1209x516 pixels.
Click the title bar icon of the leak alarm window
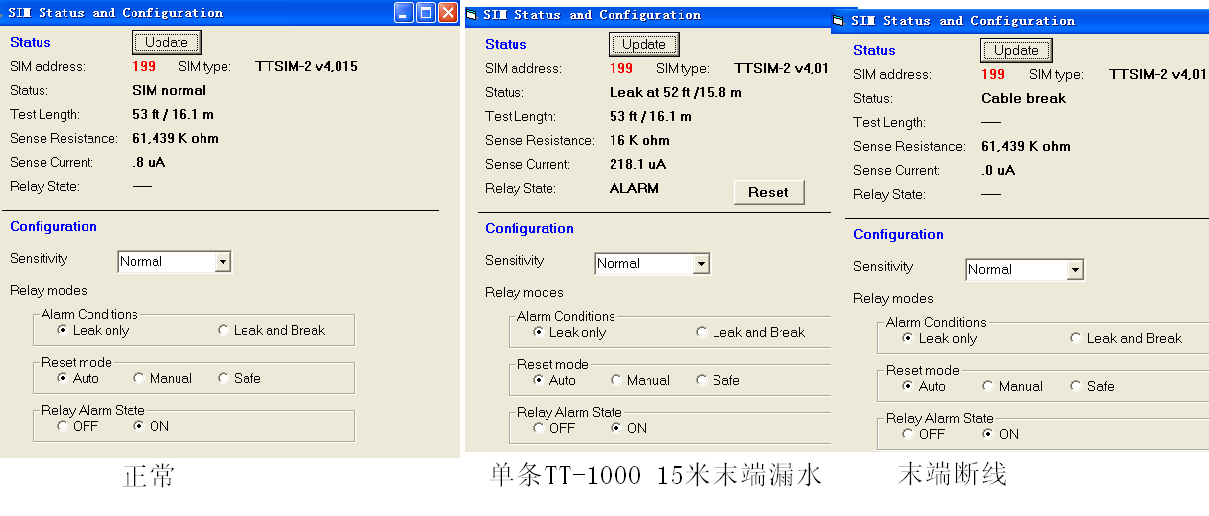pyautogui.click(x=473, y=16)
